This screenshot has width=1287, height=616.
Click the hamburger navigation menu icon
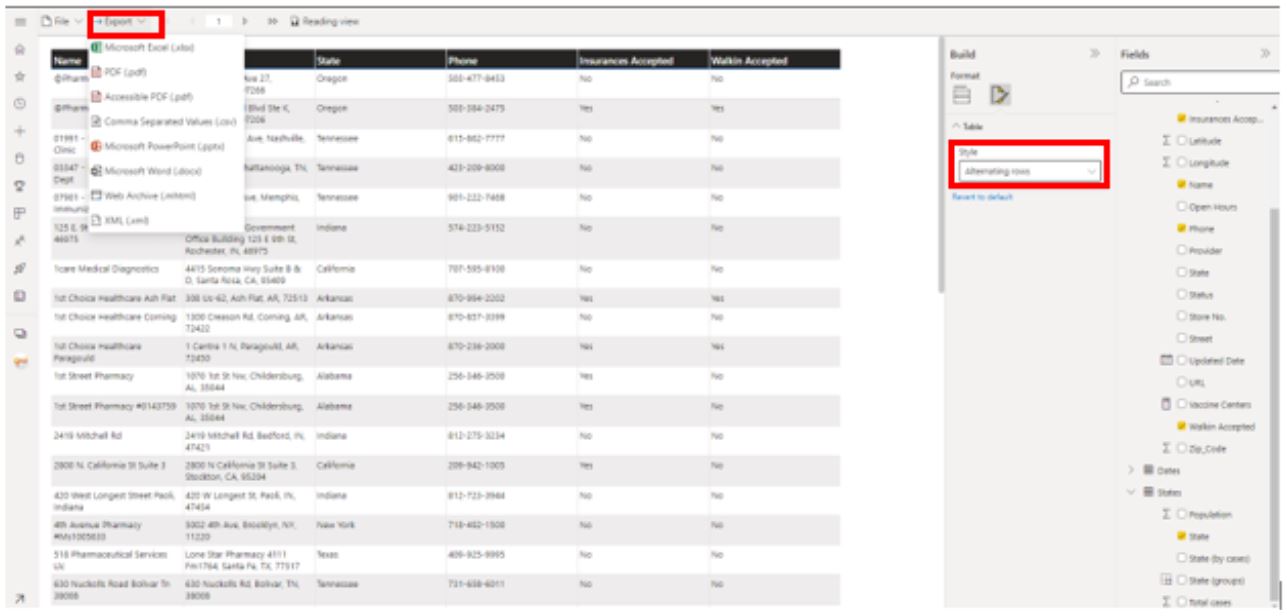(x=20, y=21)
